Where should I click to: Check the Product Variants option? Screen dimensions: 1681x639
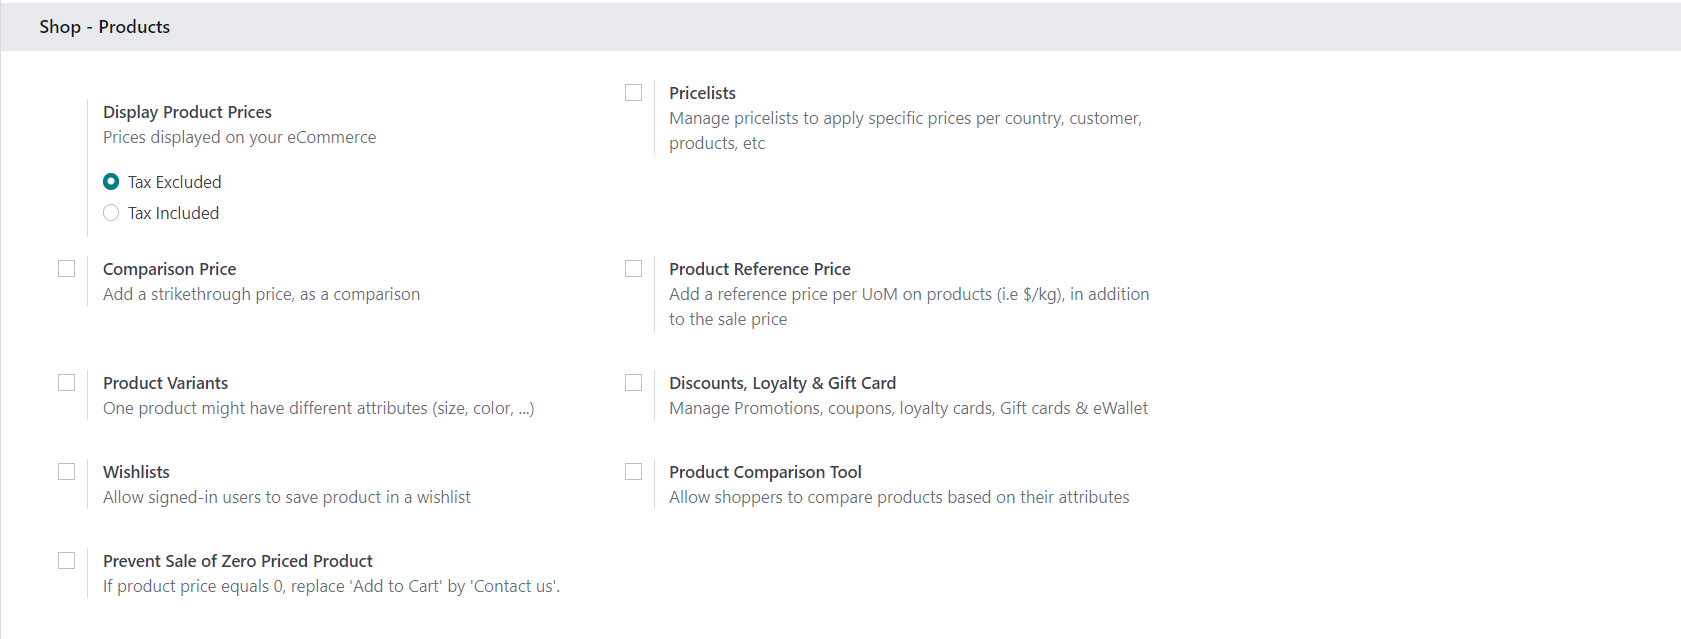click(67, 383)
